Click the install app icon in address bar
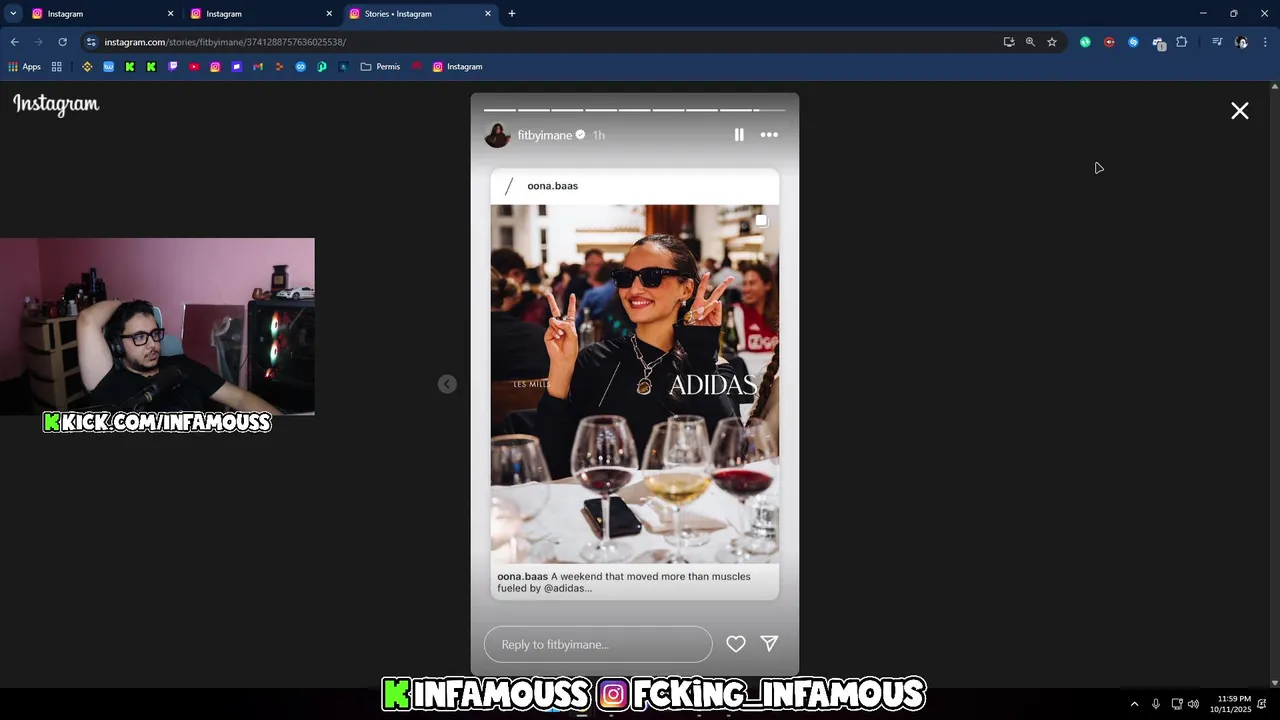 (x=1009, y=42)
